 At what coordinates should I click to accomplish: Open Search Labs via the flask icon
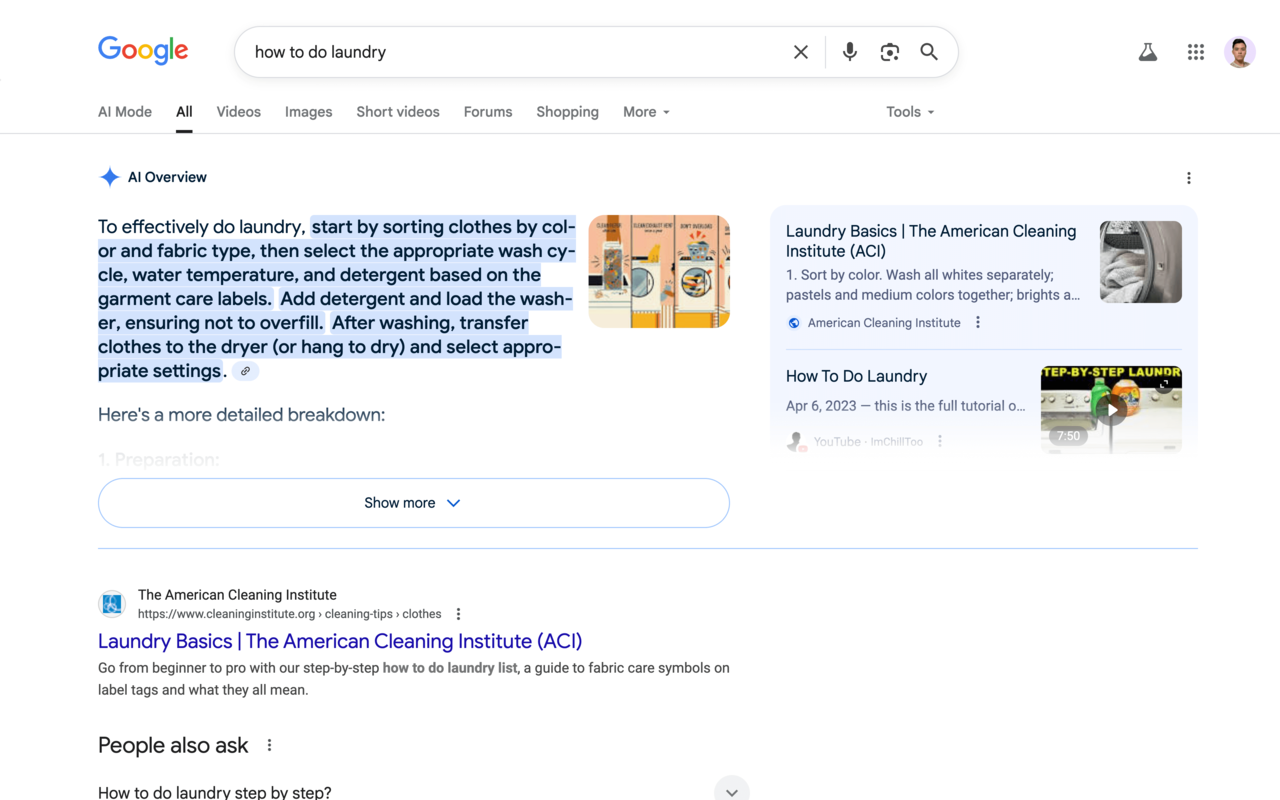pyautogui.click(x=1147, y=51)
